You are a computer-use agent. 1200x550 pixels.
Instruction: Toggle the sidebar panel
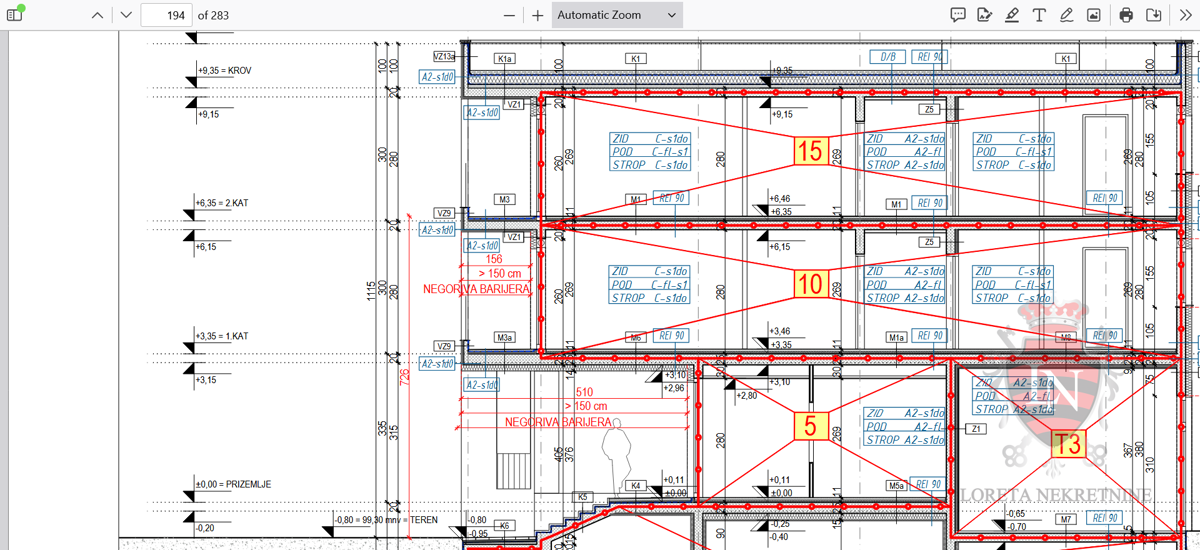pos(15,15)
